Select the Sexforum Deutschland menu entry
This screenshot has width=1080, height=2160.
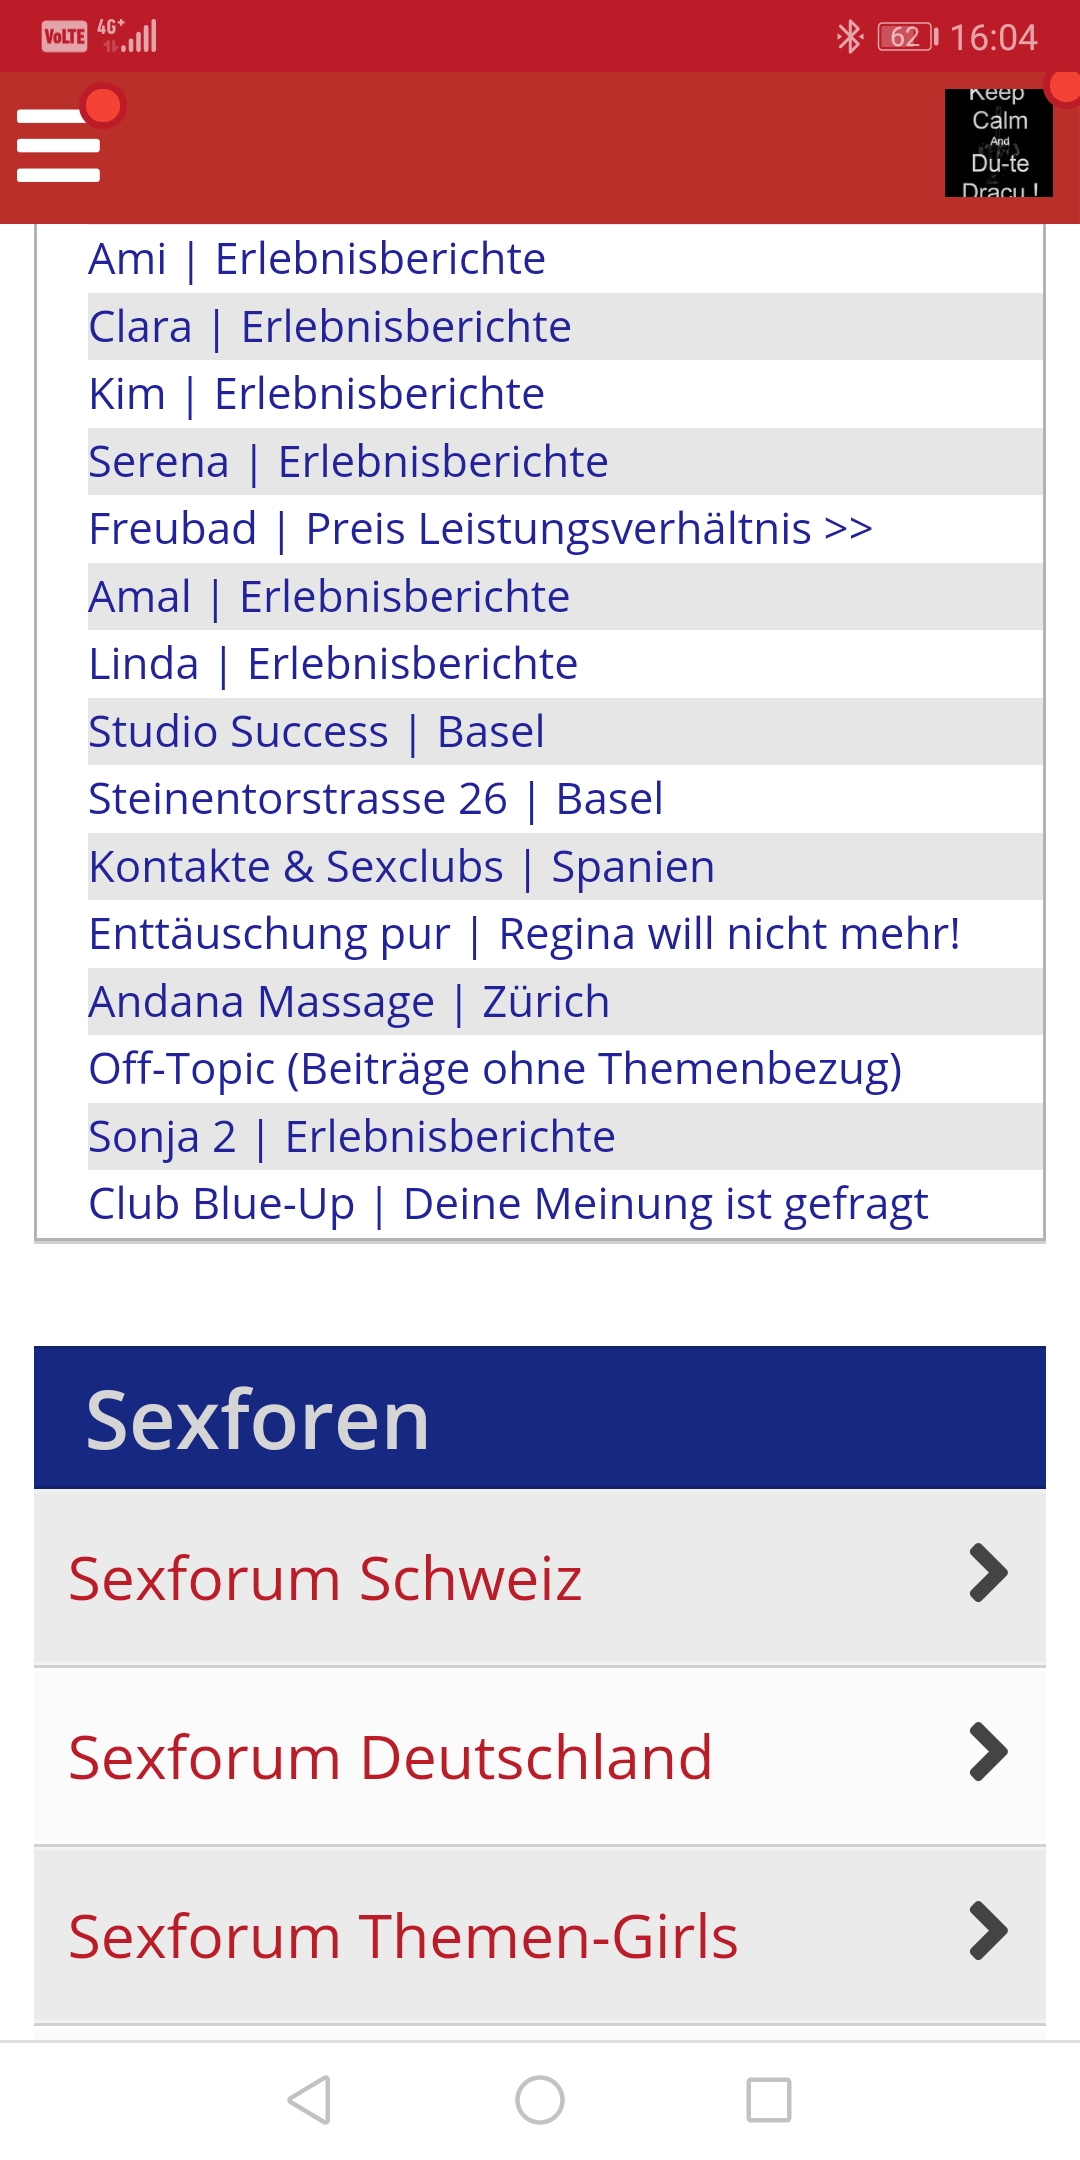[390, 1757]
